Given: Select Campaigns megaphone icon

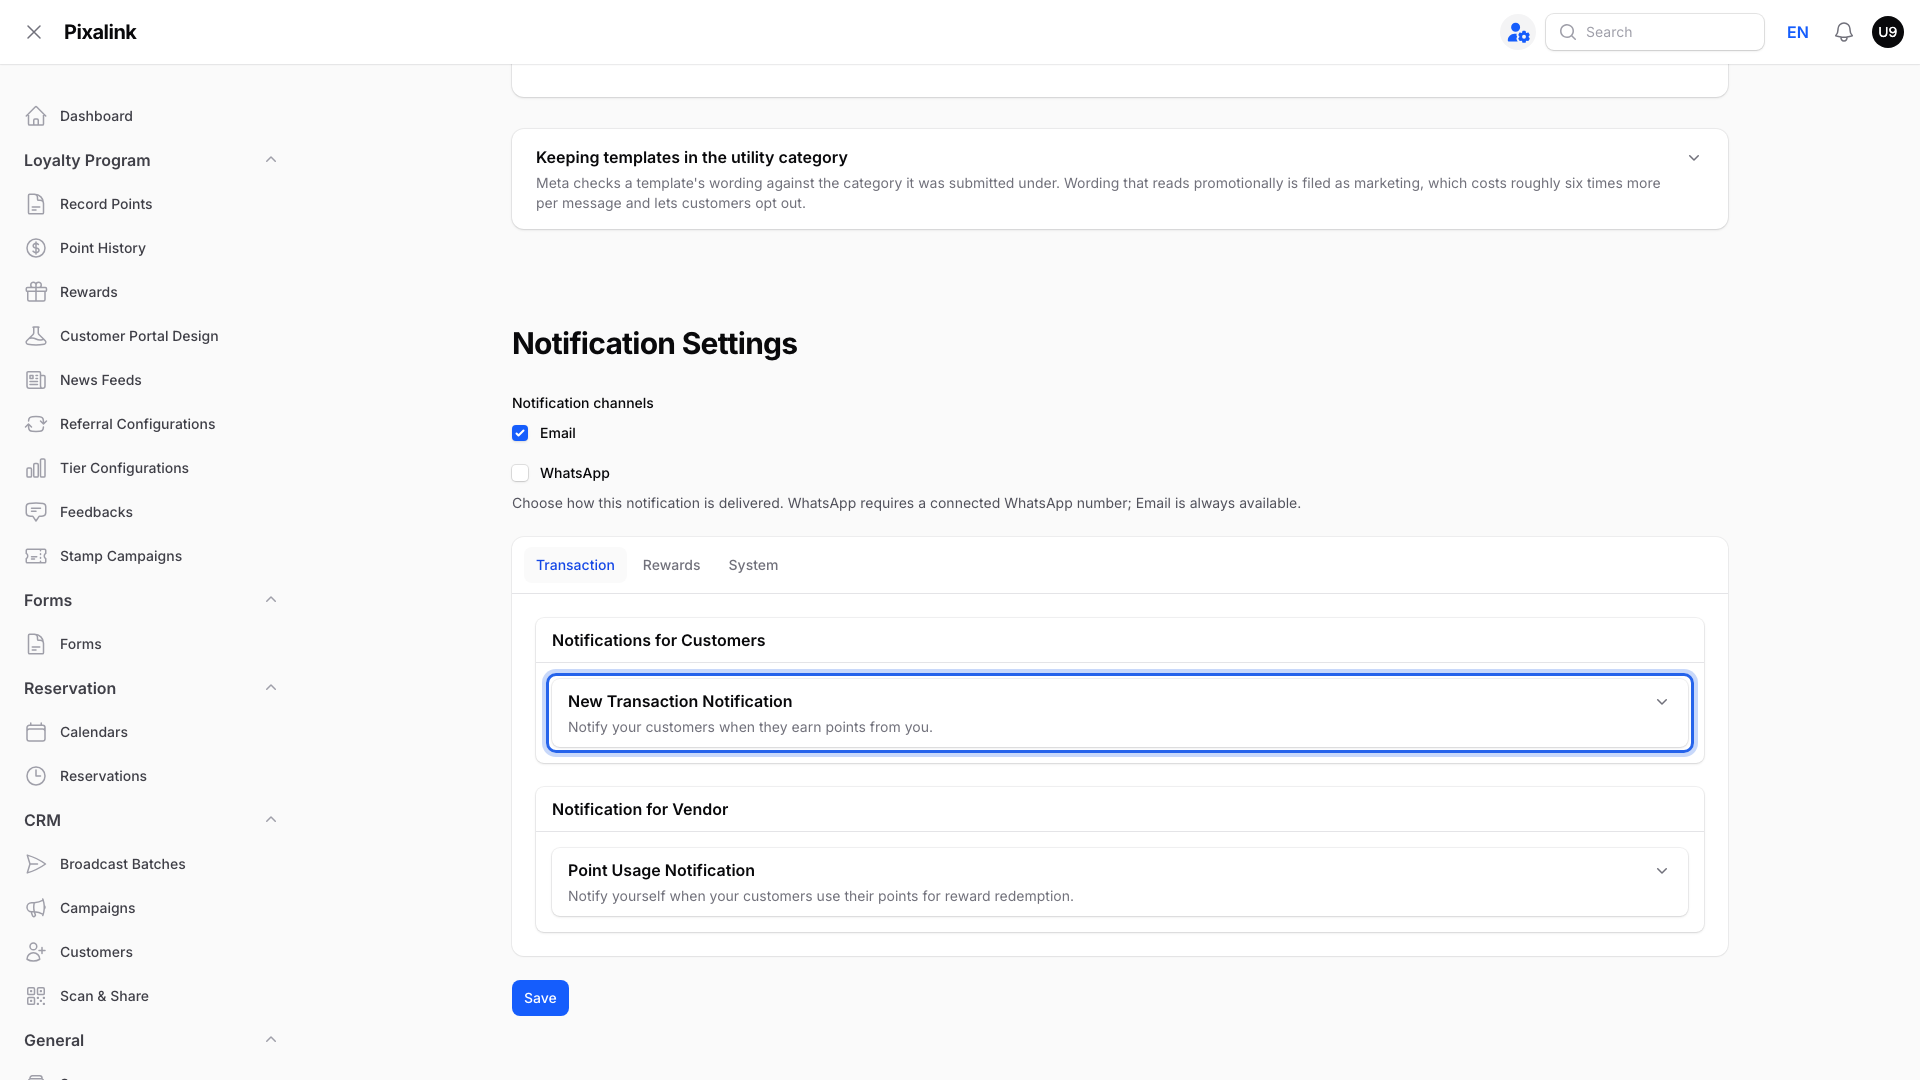Looking at the screenshot, I should click(36, 908).
